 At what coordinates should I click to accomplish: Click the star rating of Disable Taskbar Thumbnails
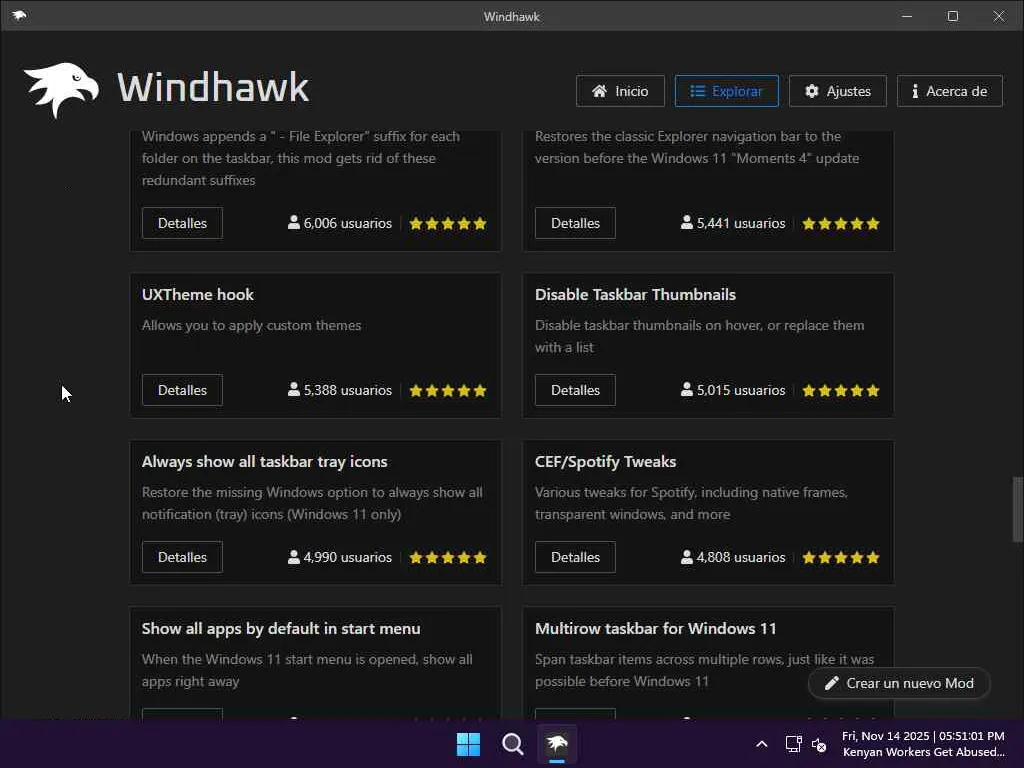point(841,391)
